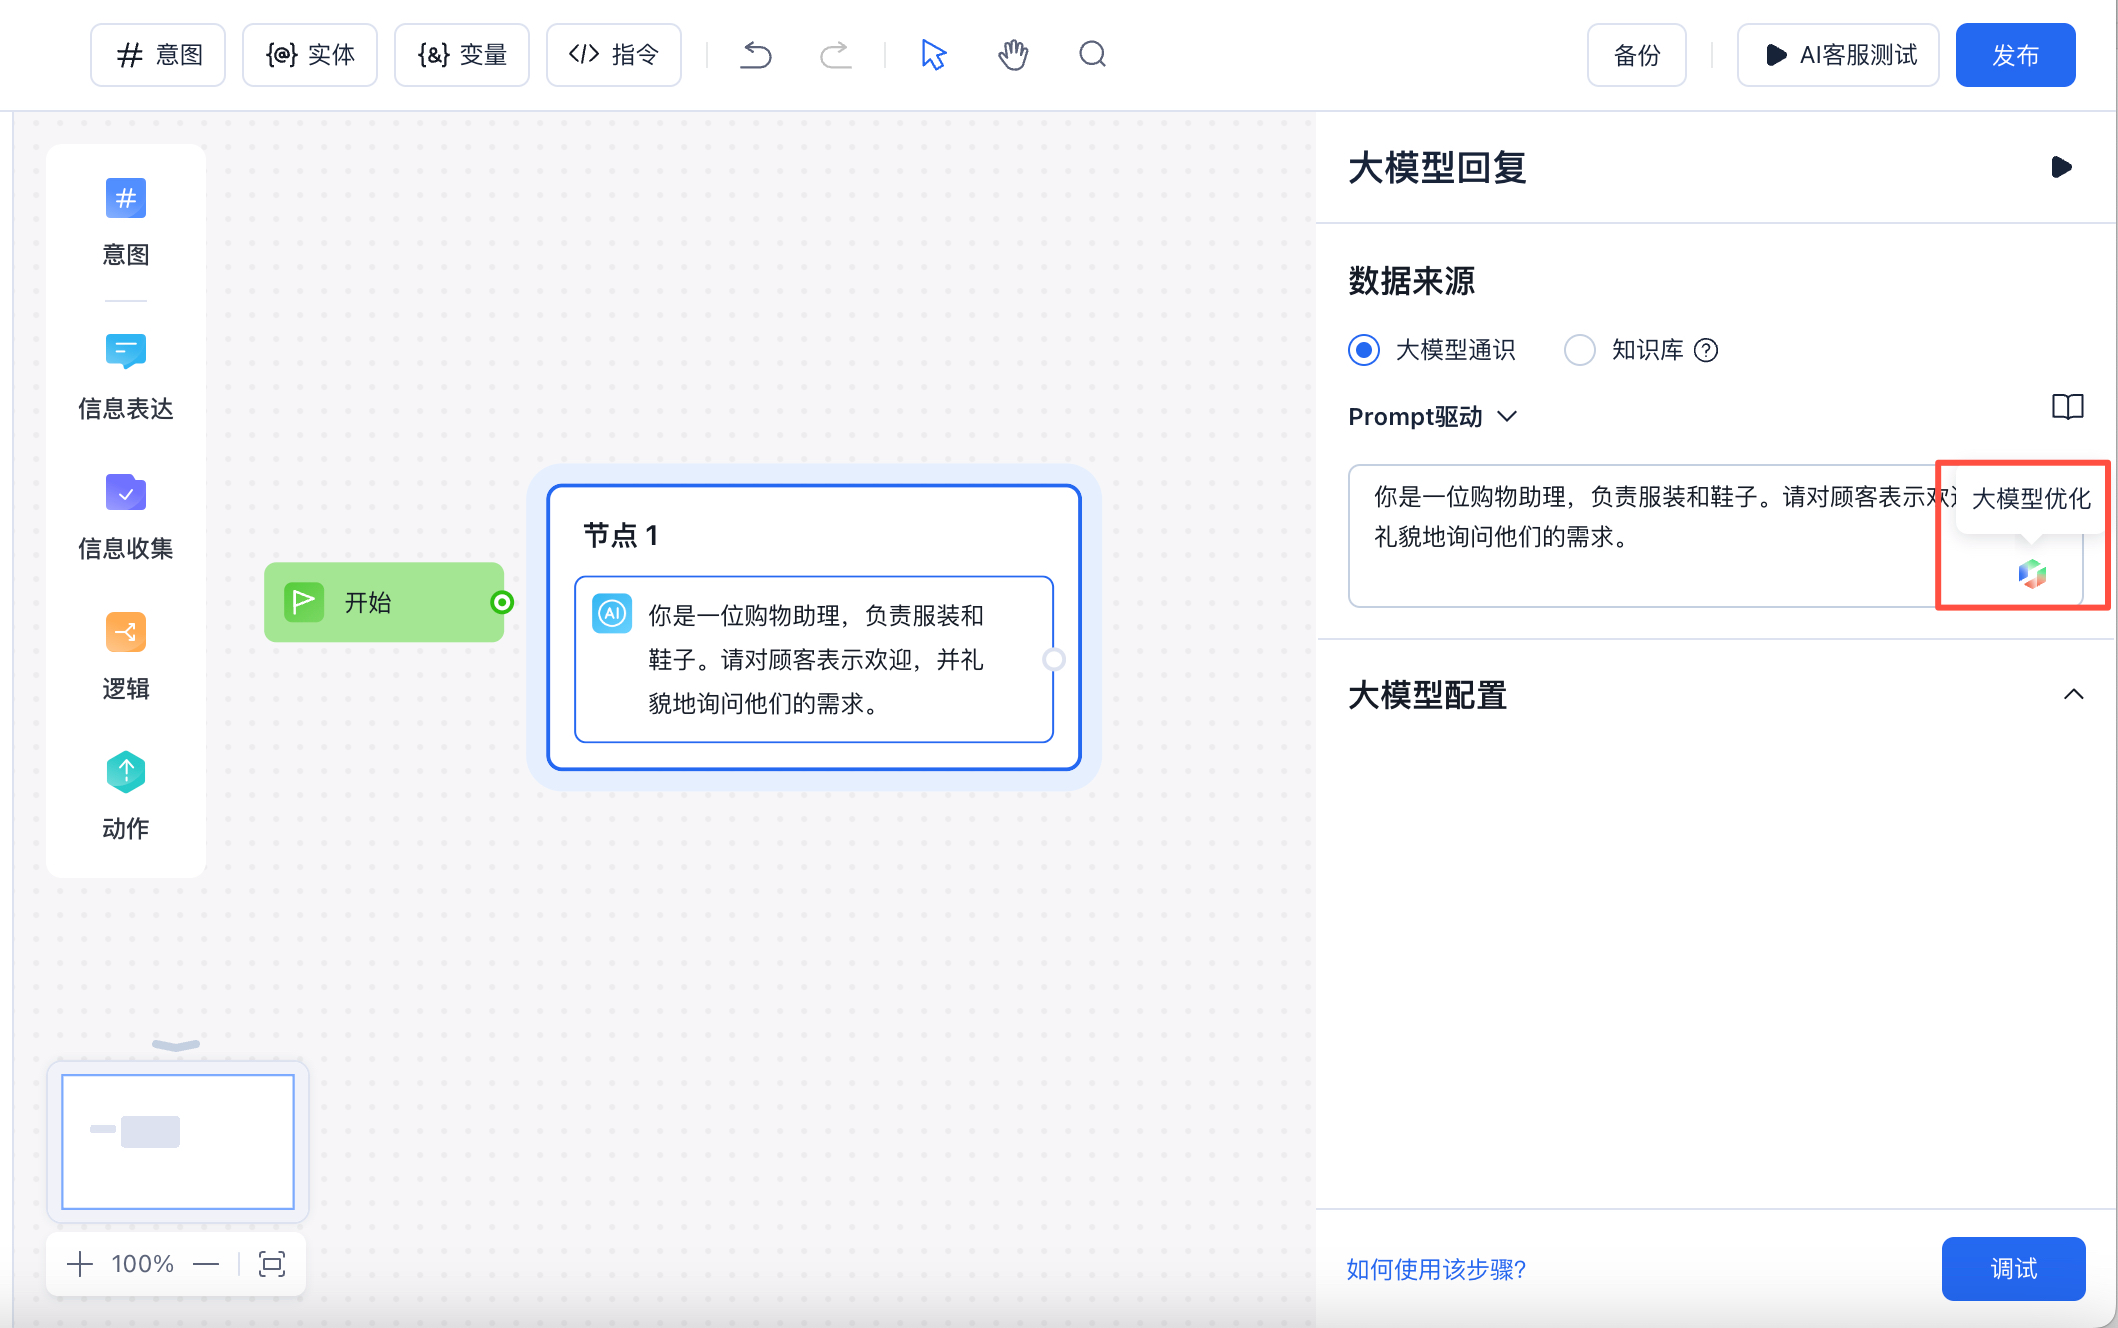Select the 知识库 radio button

(x=1580, y=350)
